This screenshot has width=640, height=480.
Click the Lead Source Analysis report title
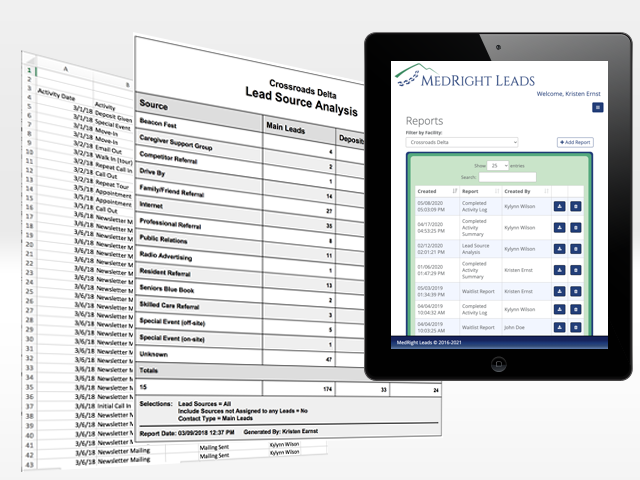coord(301,102)
